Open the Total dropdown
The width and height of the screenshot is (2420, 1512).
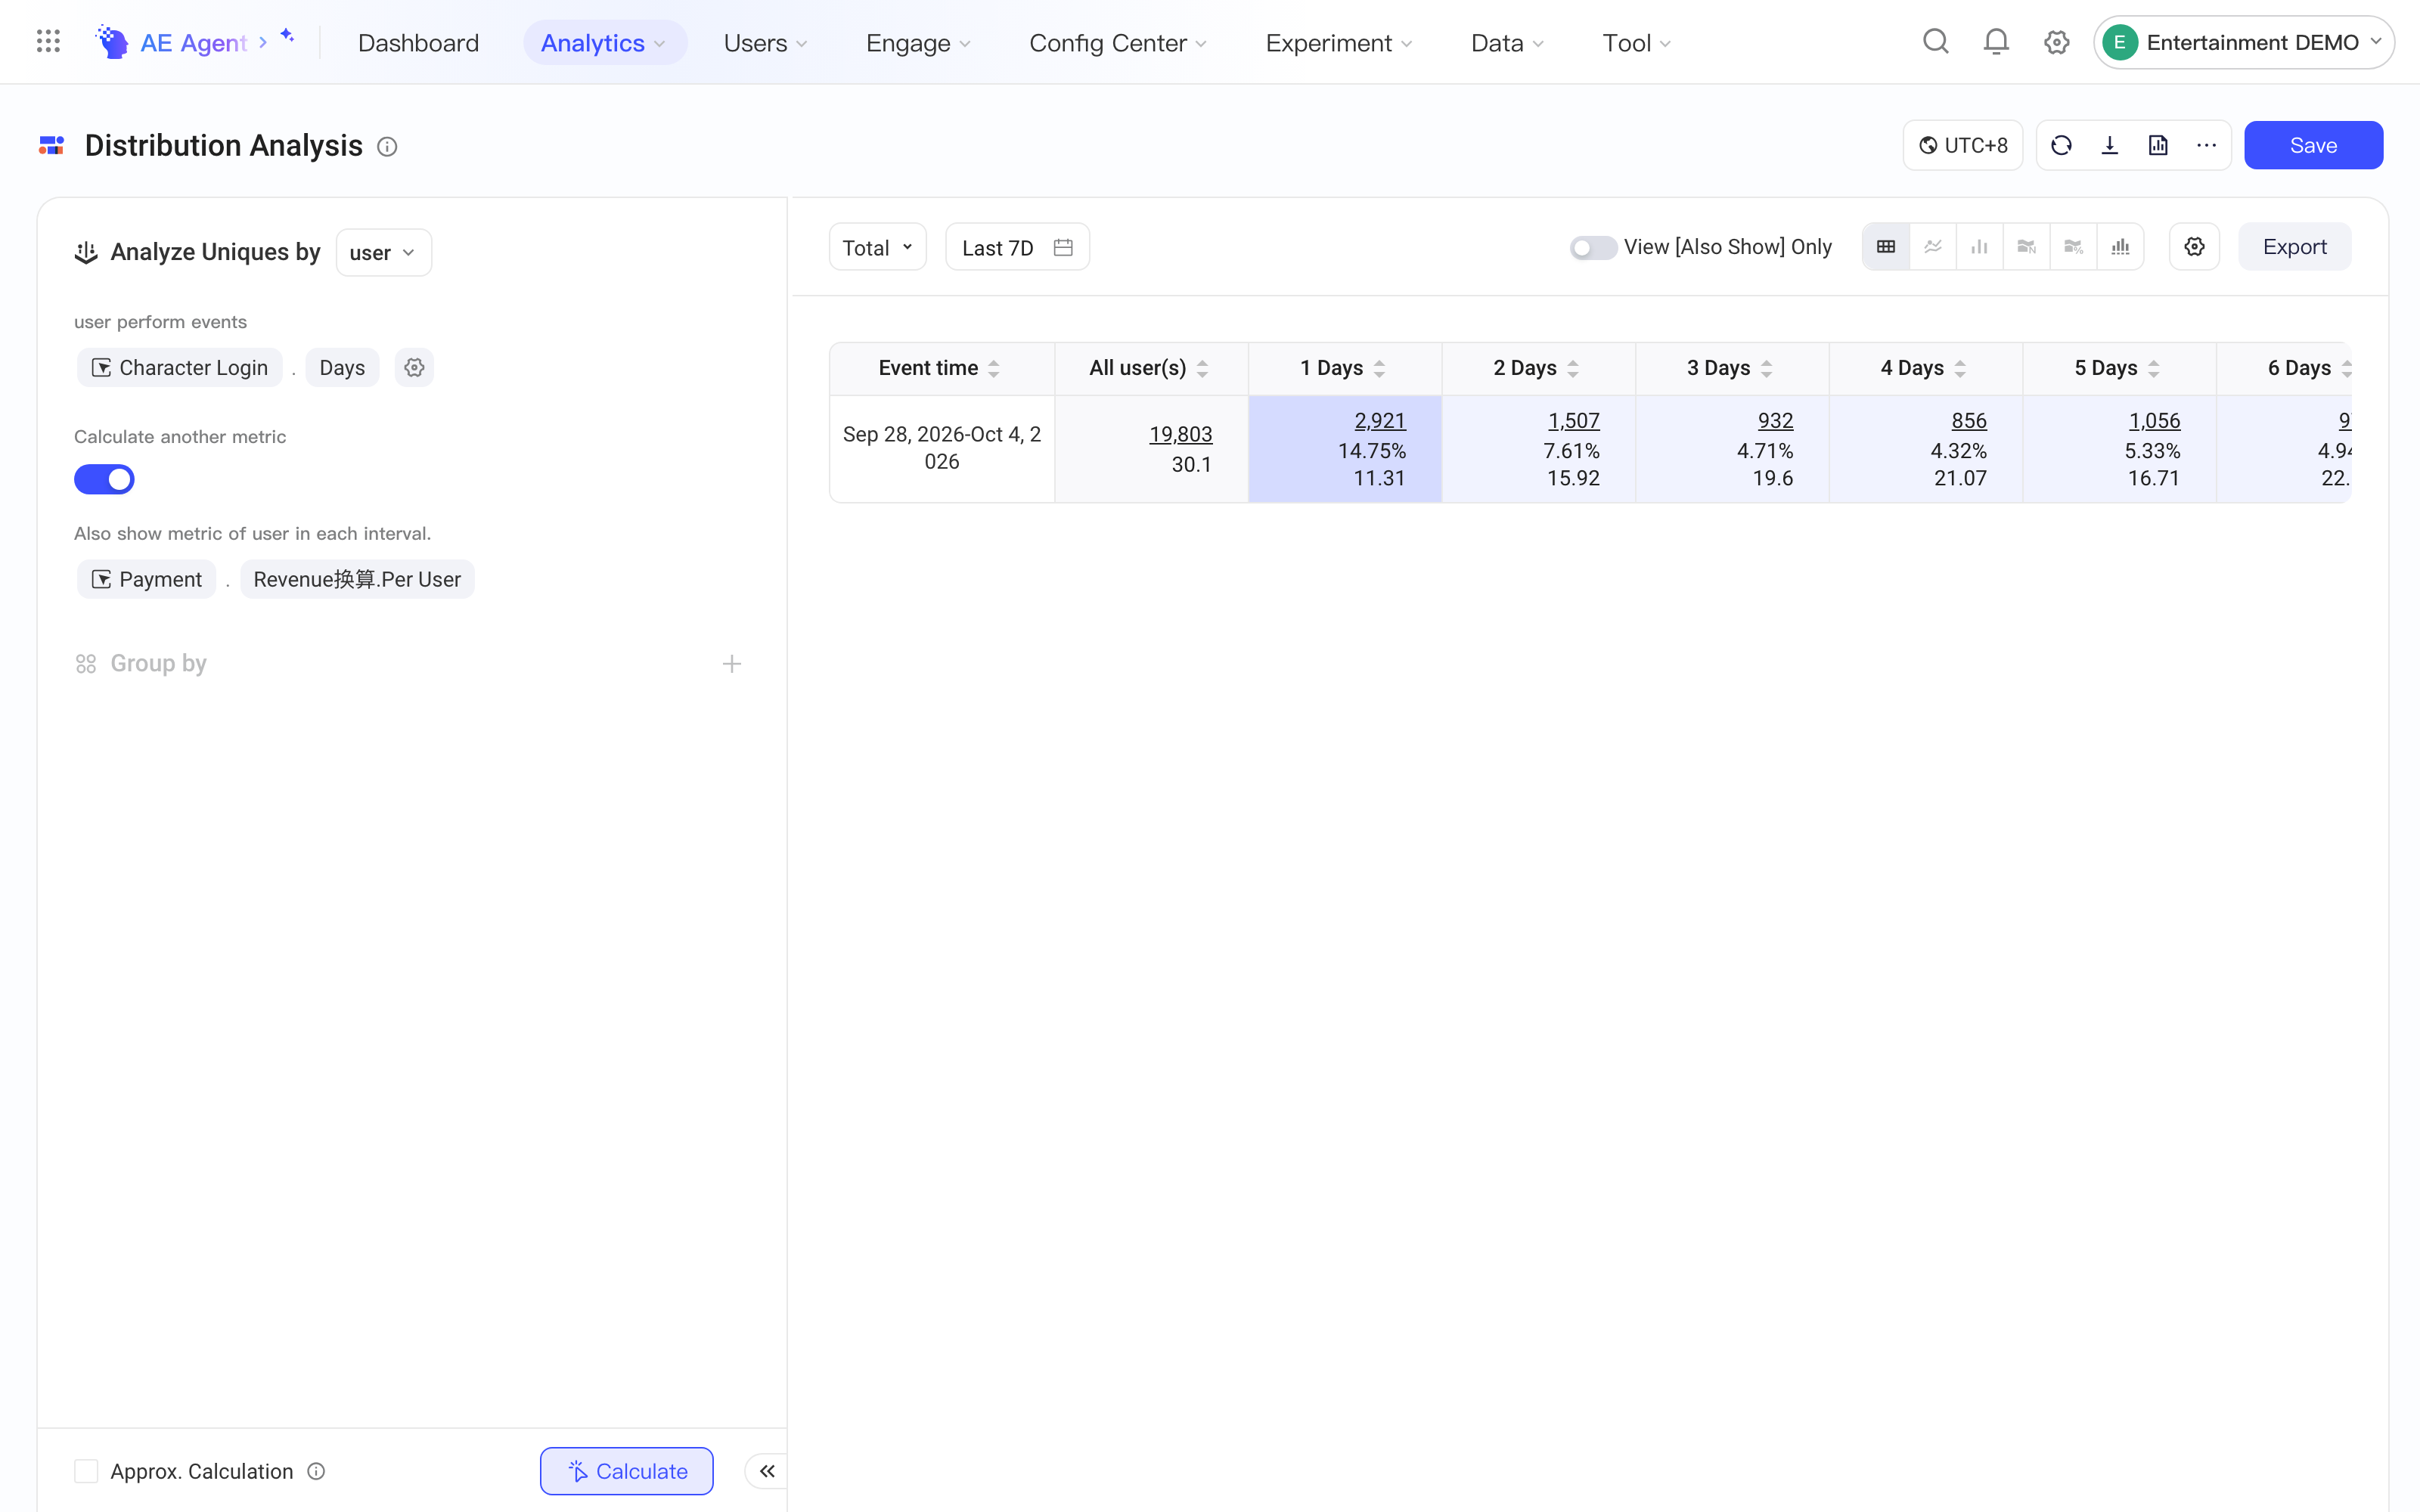[877, 247]
